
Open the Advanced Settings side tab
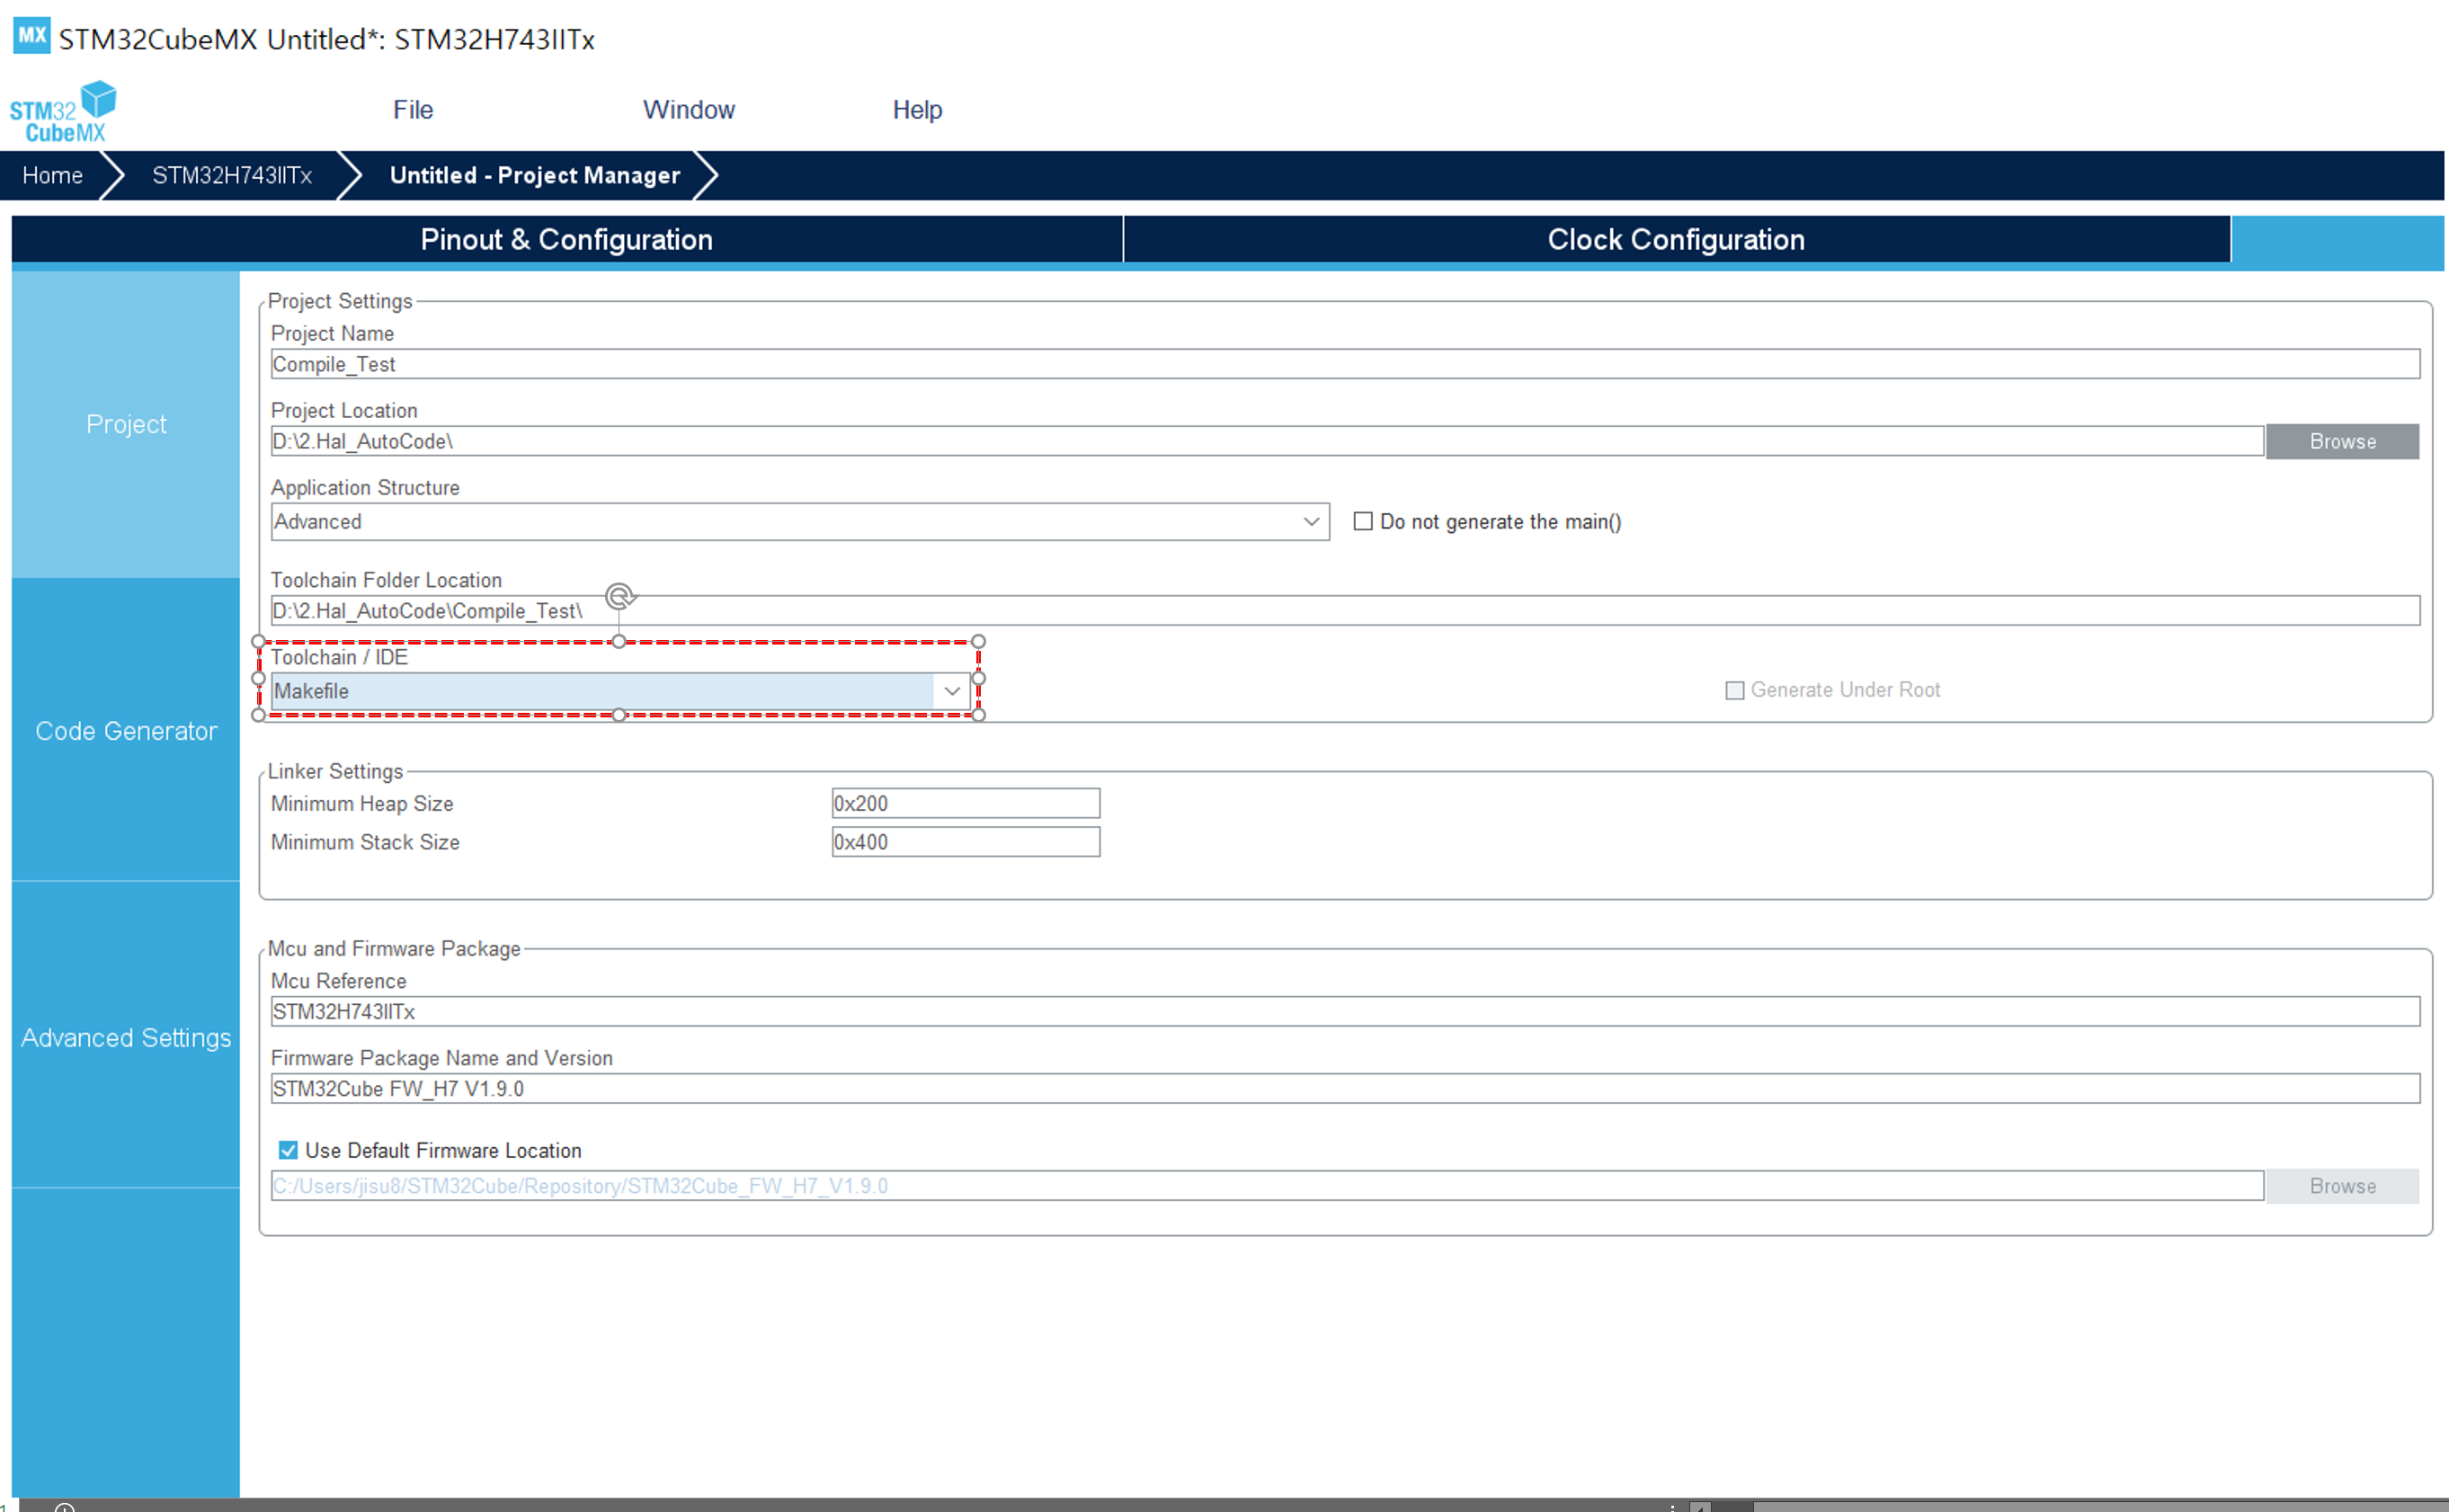(x=126, y=1038)
